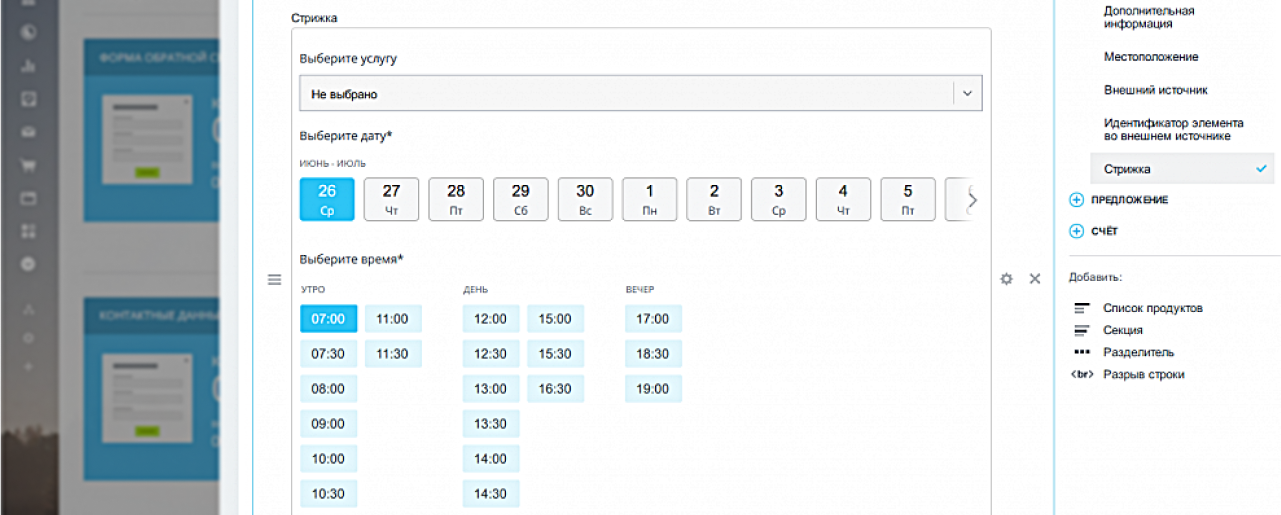The width and height of the screenshot is (1281, 515).
Task: Choose the 12:00 time slot
Action: pos(490,319)
